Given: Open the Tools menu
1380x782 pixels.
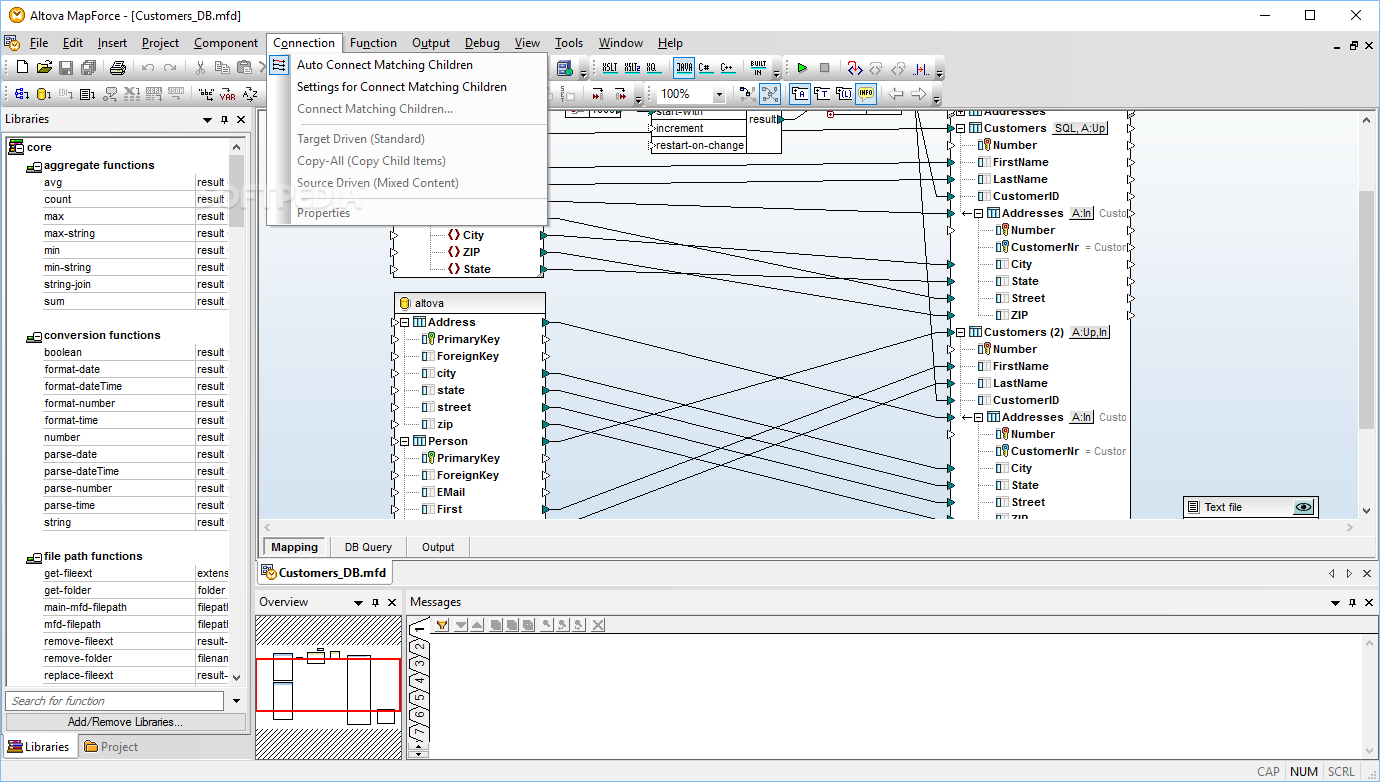Looking at the screenshot, I should [x=569, y=43].
